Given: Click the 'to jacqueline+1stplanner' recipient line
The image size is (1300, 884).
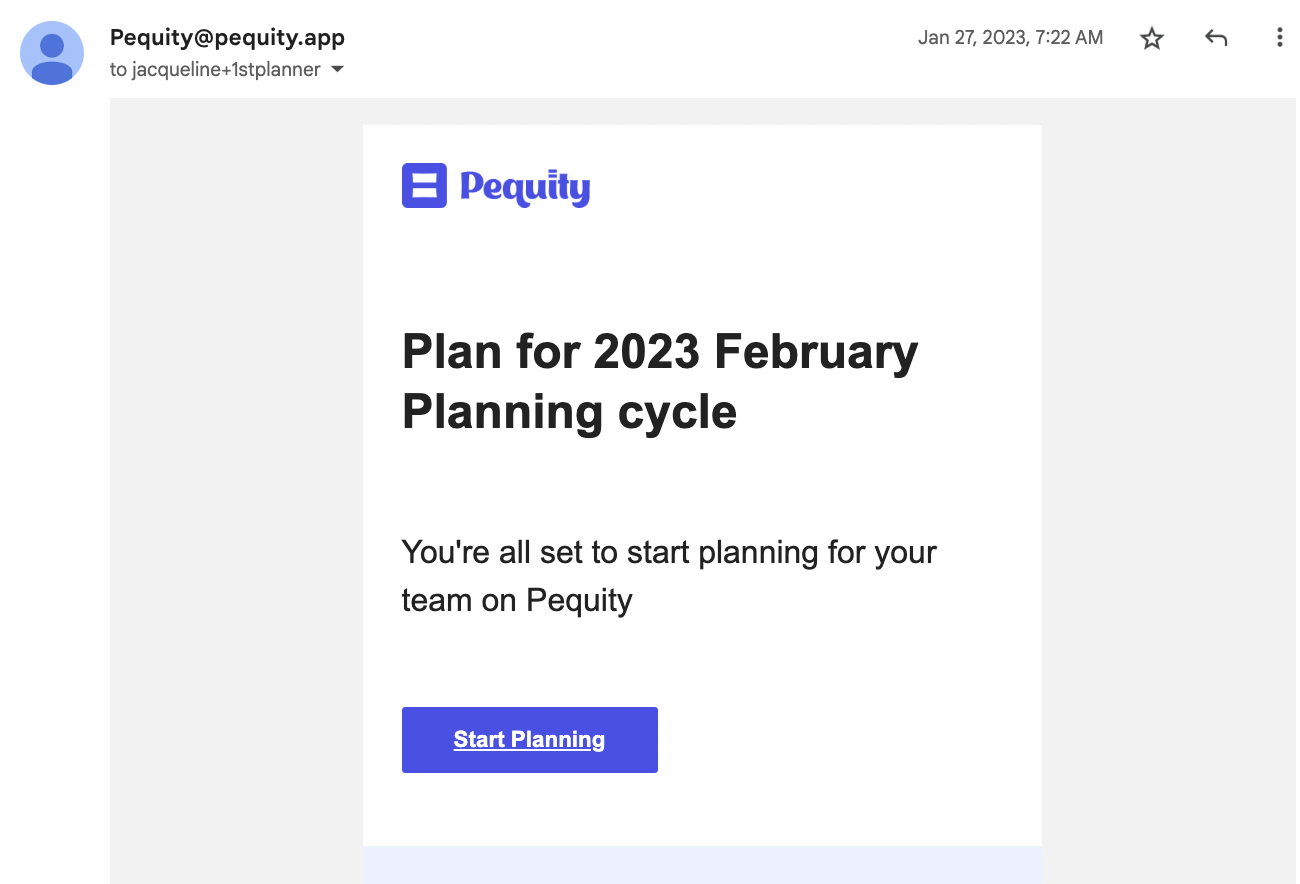Looking at the screenshot, I should click(215, 70).
